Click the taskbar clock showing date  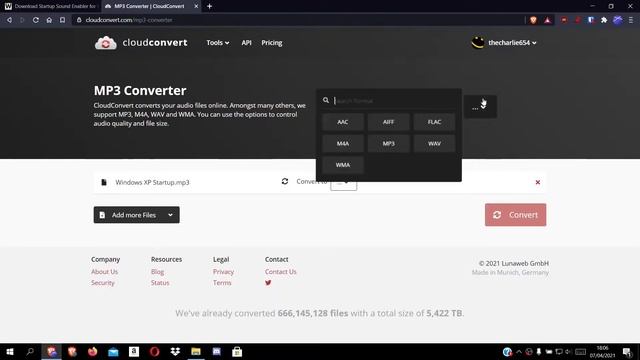click(602, 352)
